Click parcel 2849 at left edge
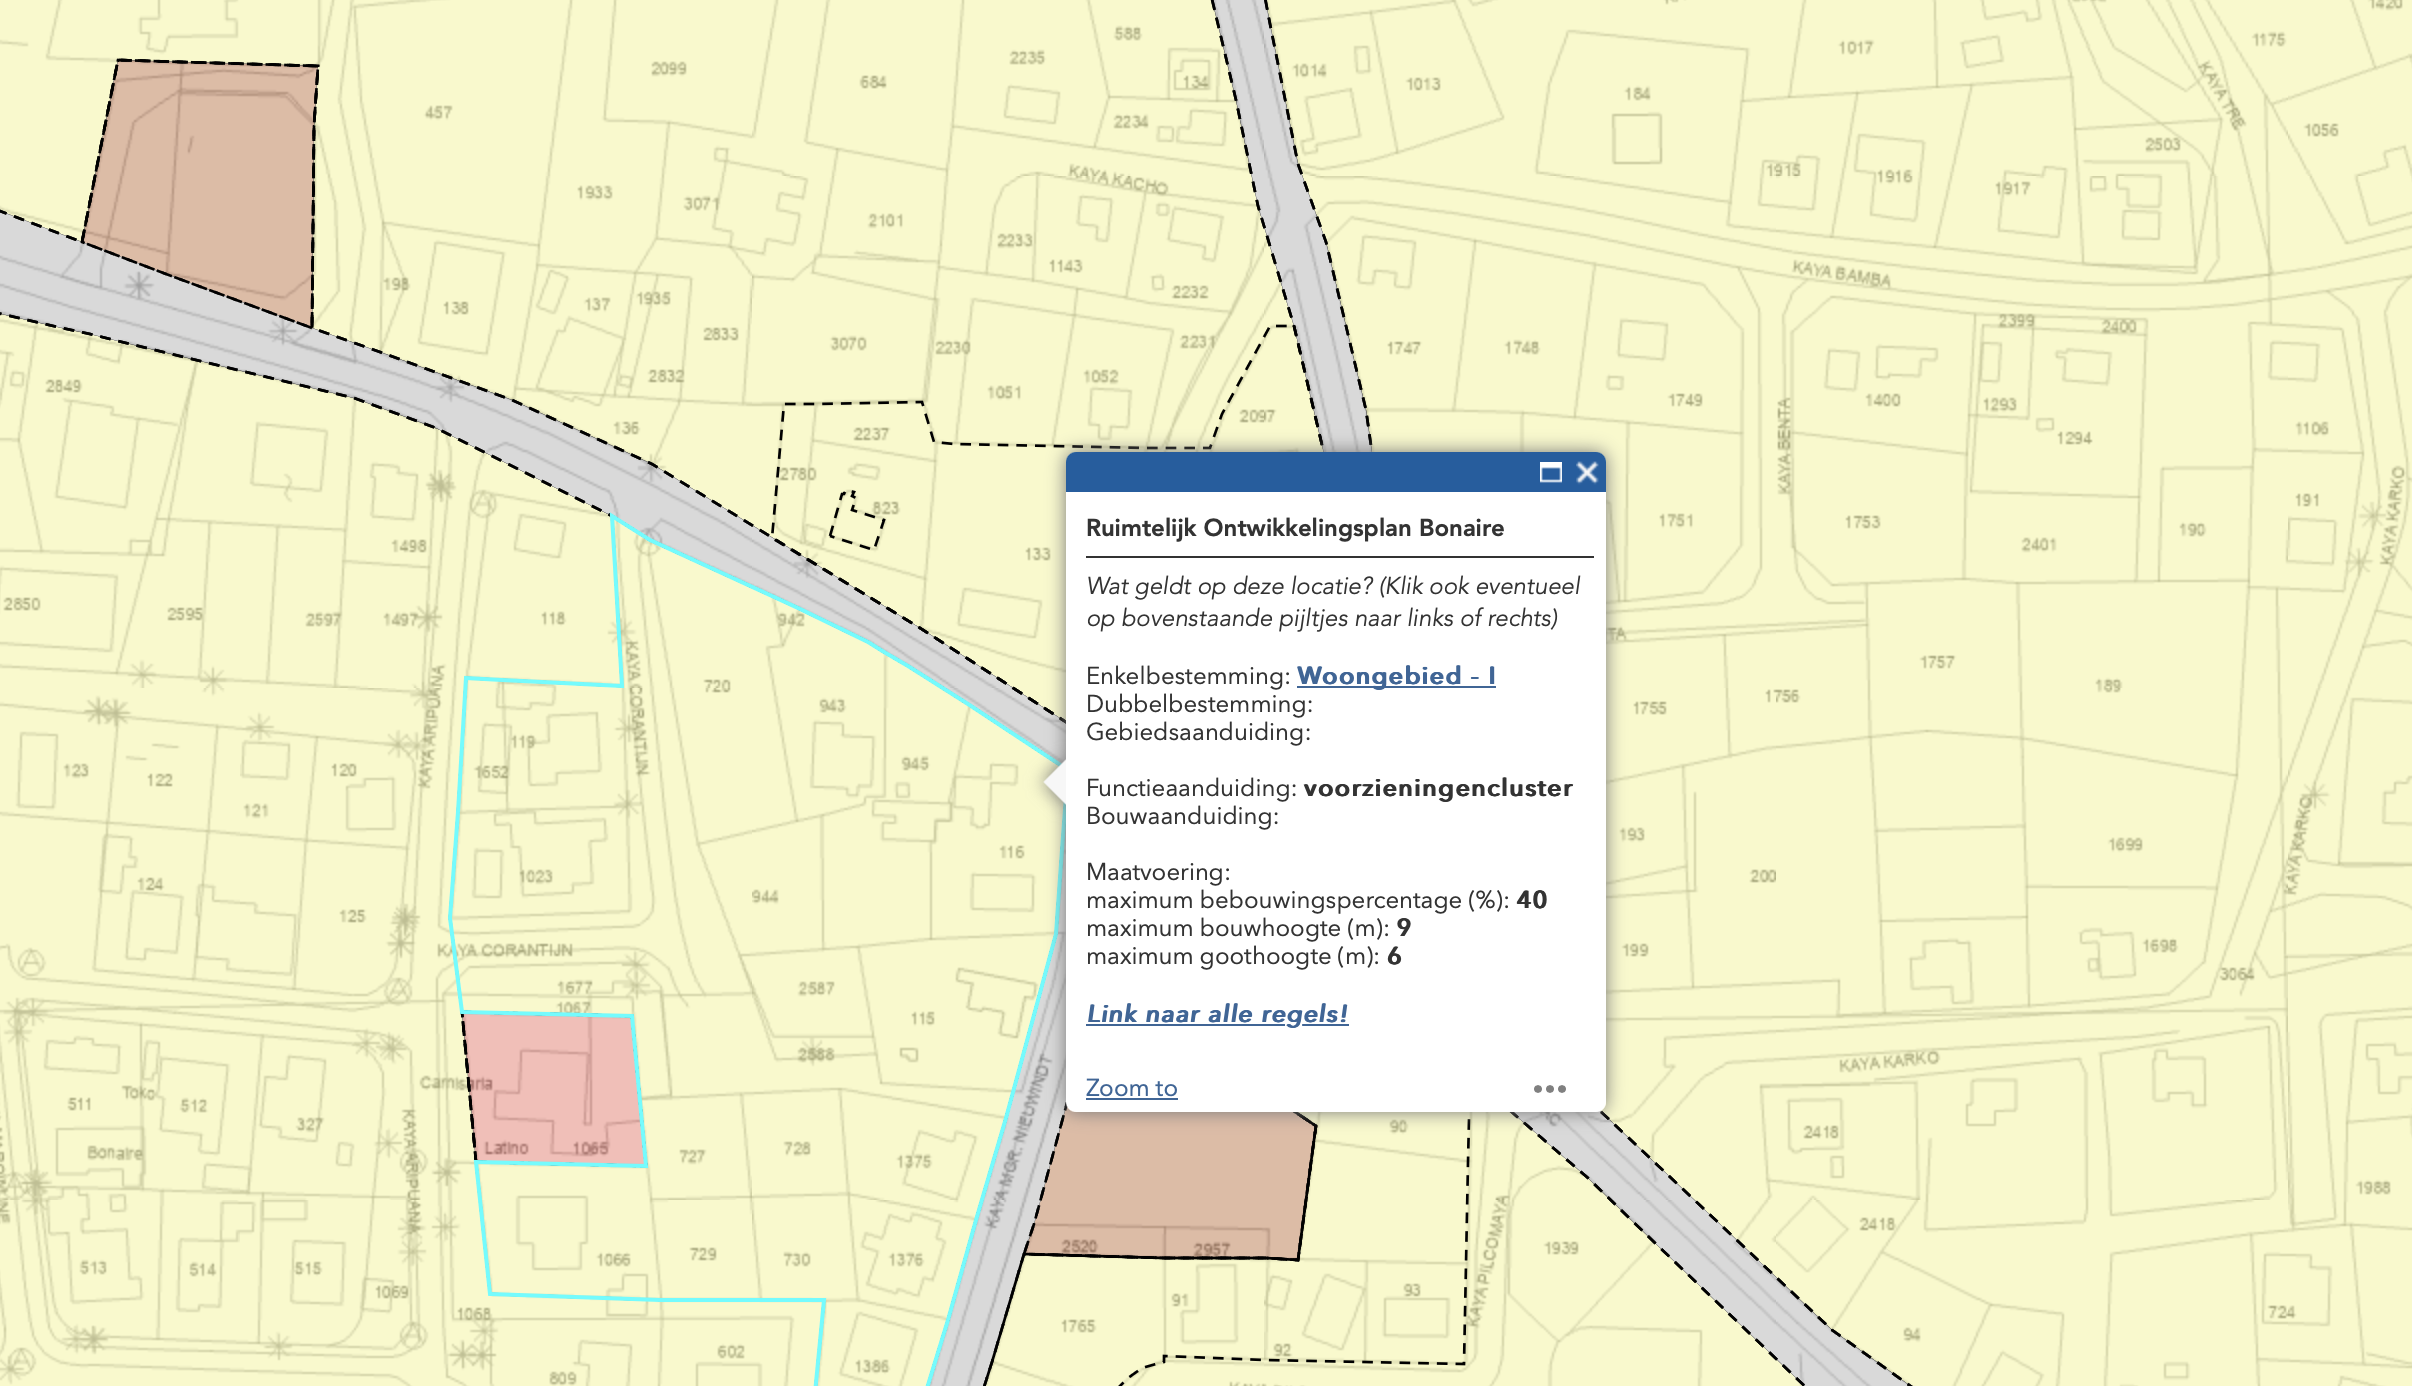This screenshot has width=2412, height=1386. click(x=63, y=386)
